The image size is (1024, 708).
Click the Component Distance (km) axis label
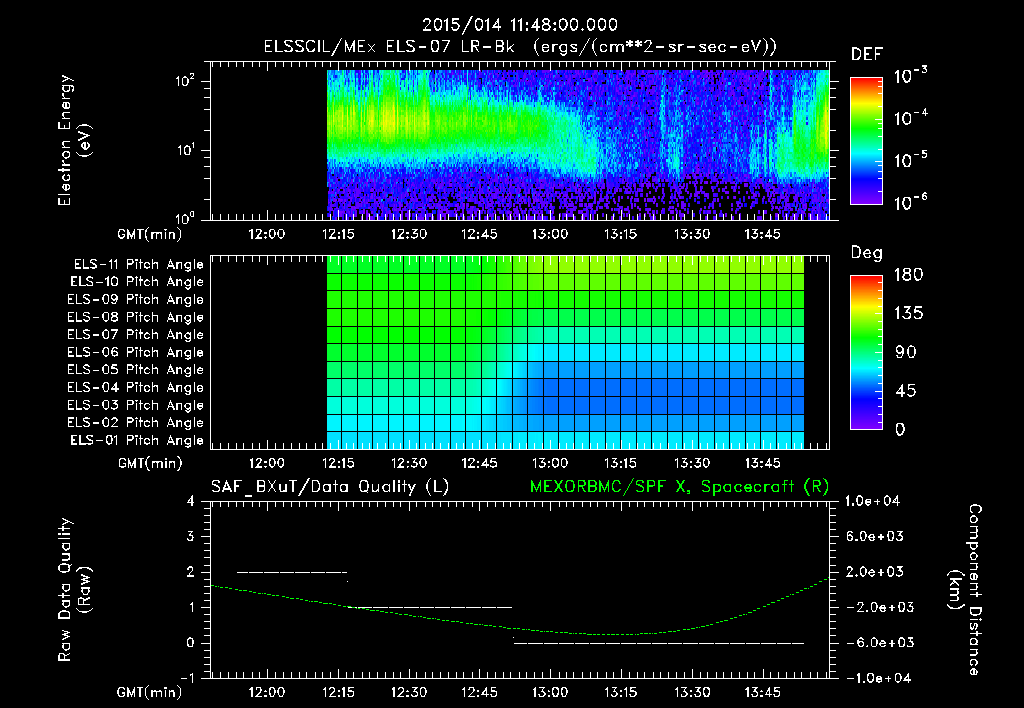[x=965, y=590]
